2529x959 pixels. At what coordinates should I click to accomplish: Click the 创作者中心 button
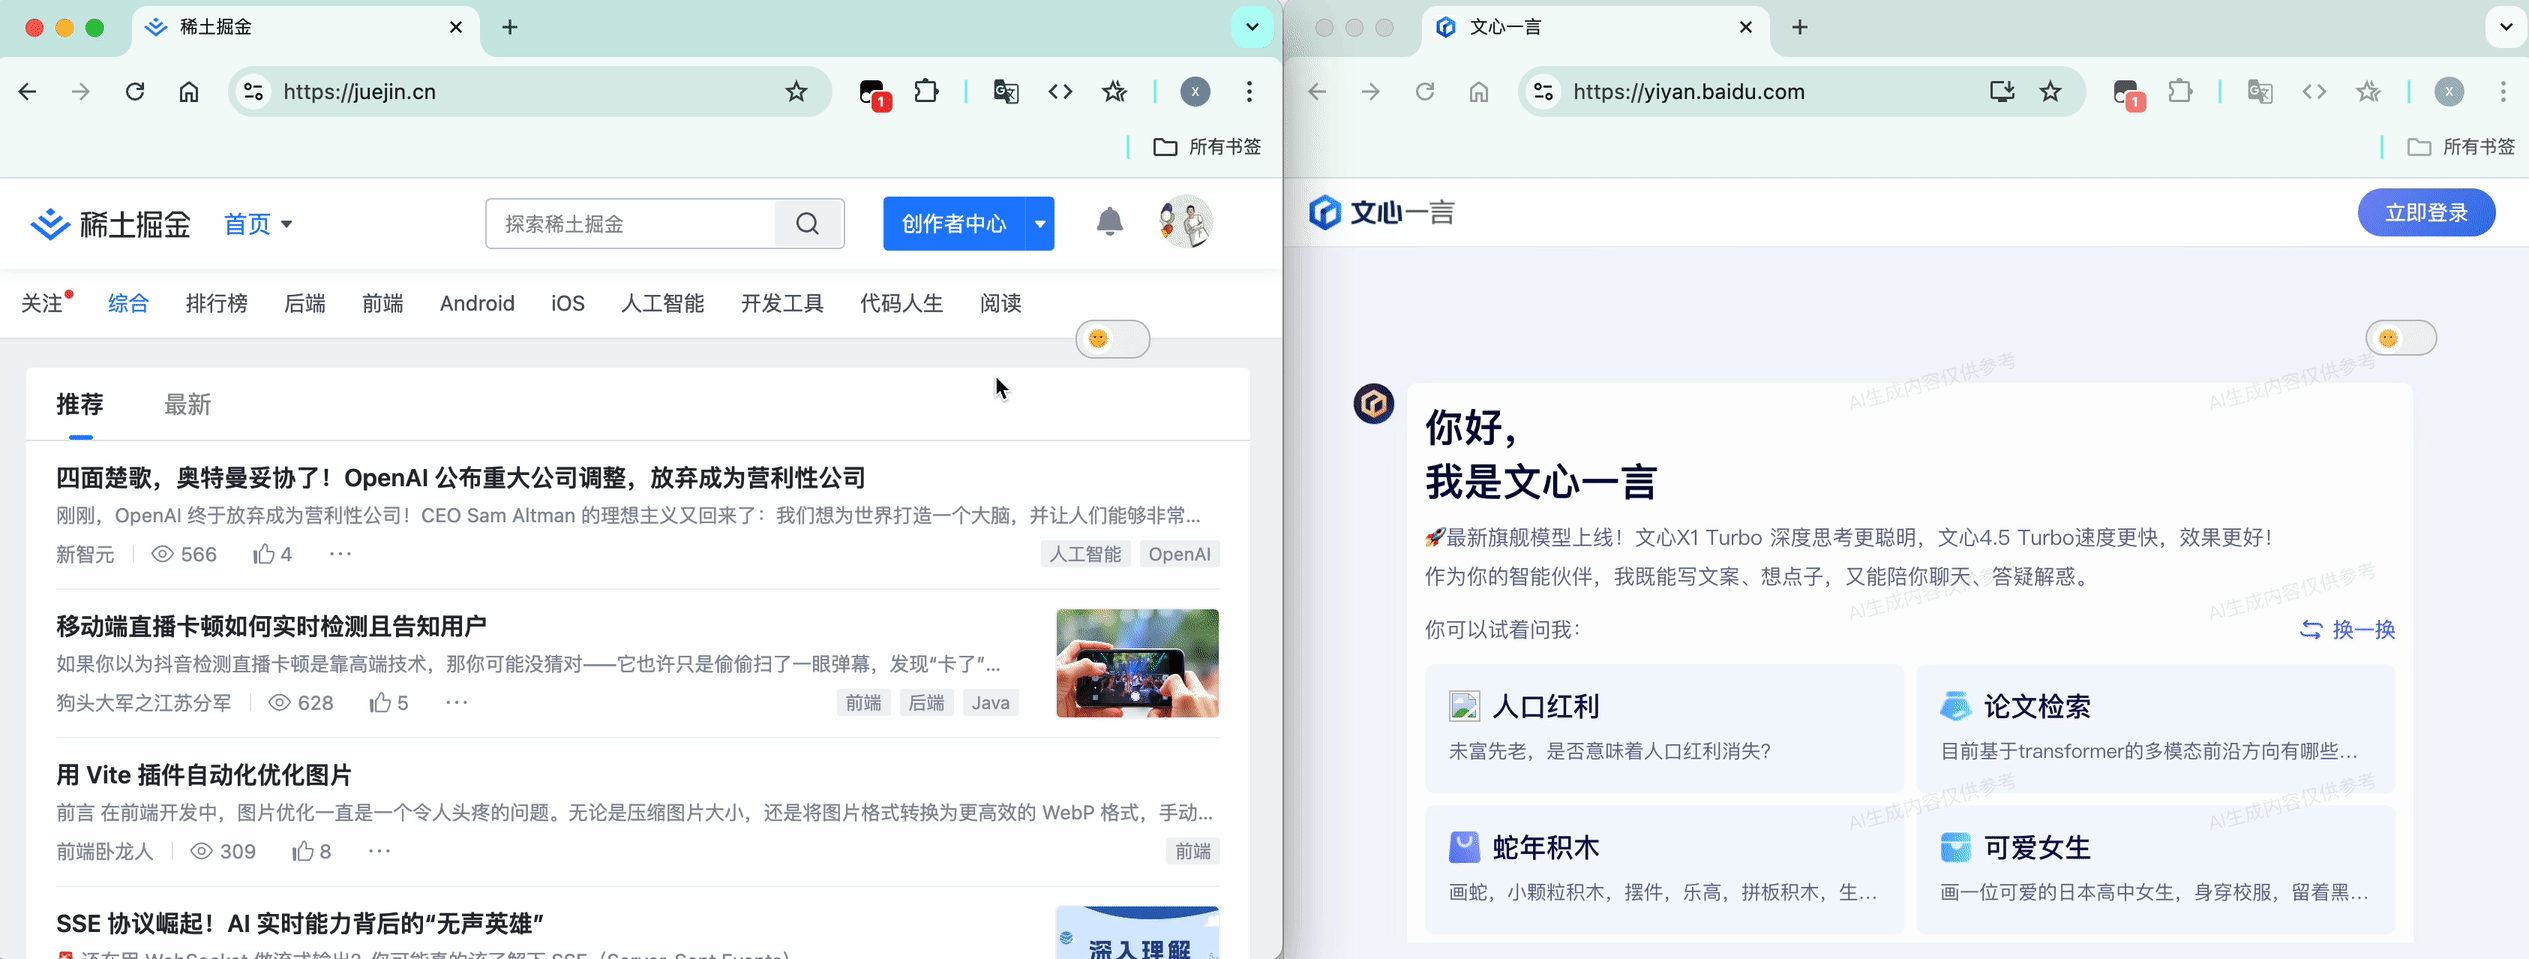coord(954,224)
